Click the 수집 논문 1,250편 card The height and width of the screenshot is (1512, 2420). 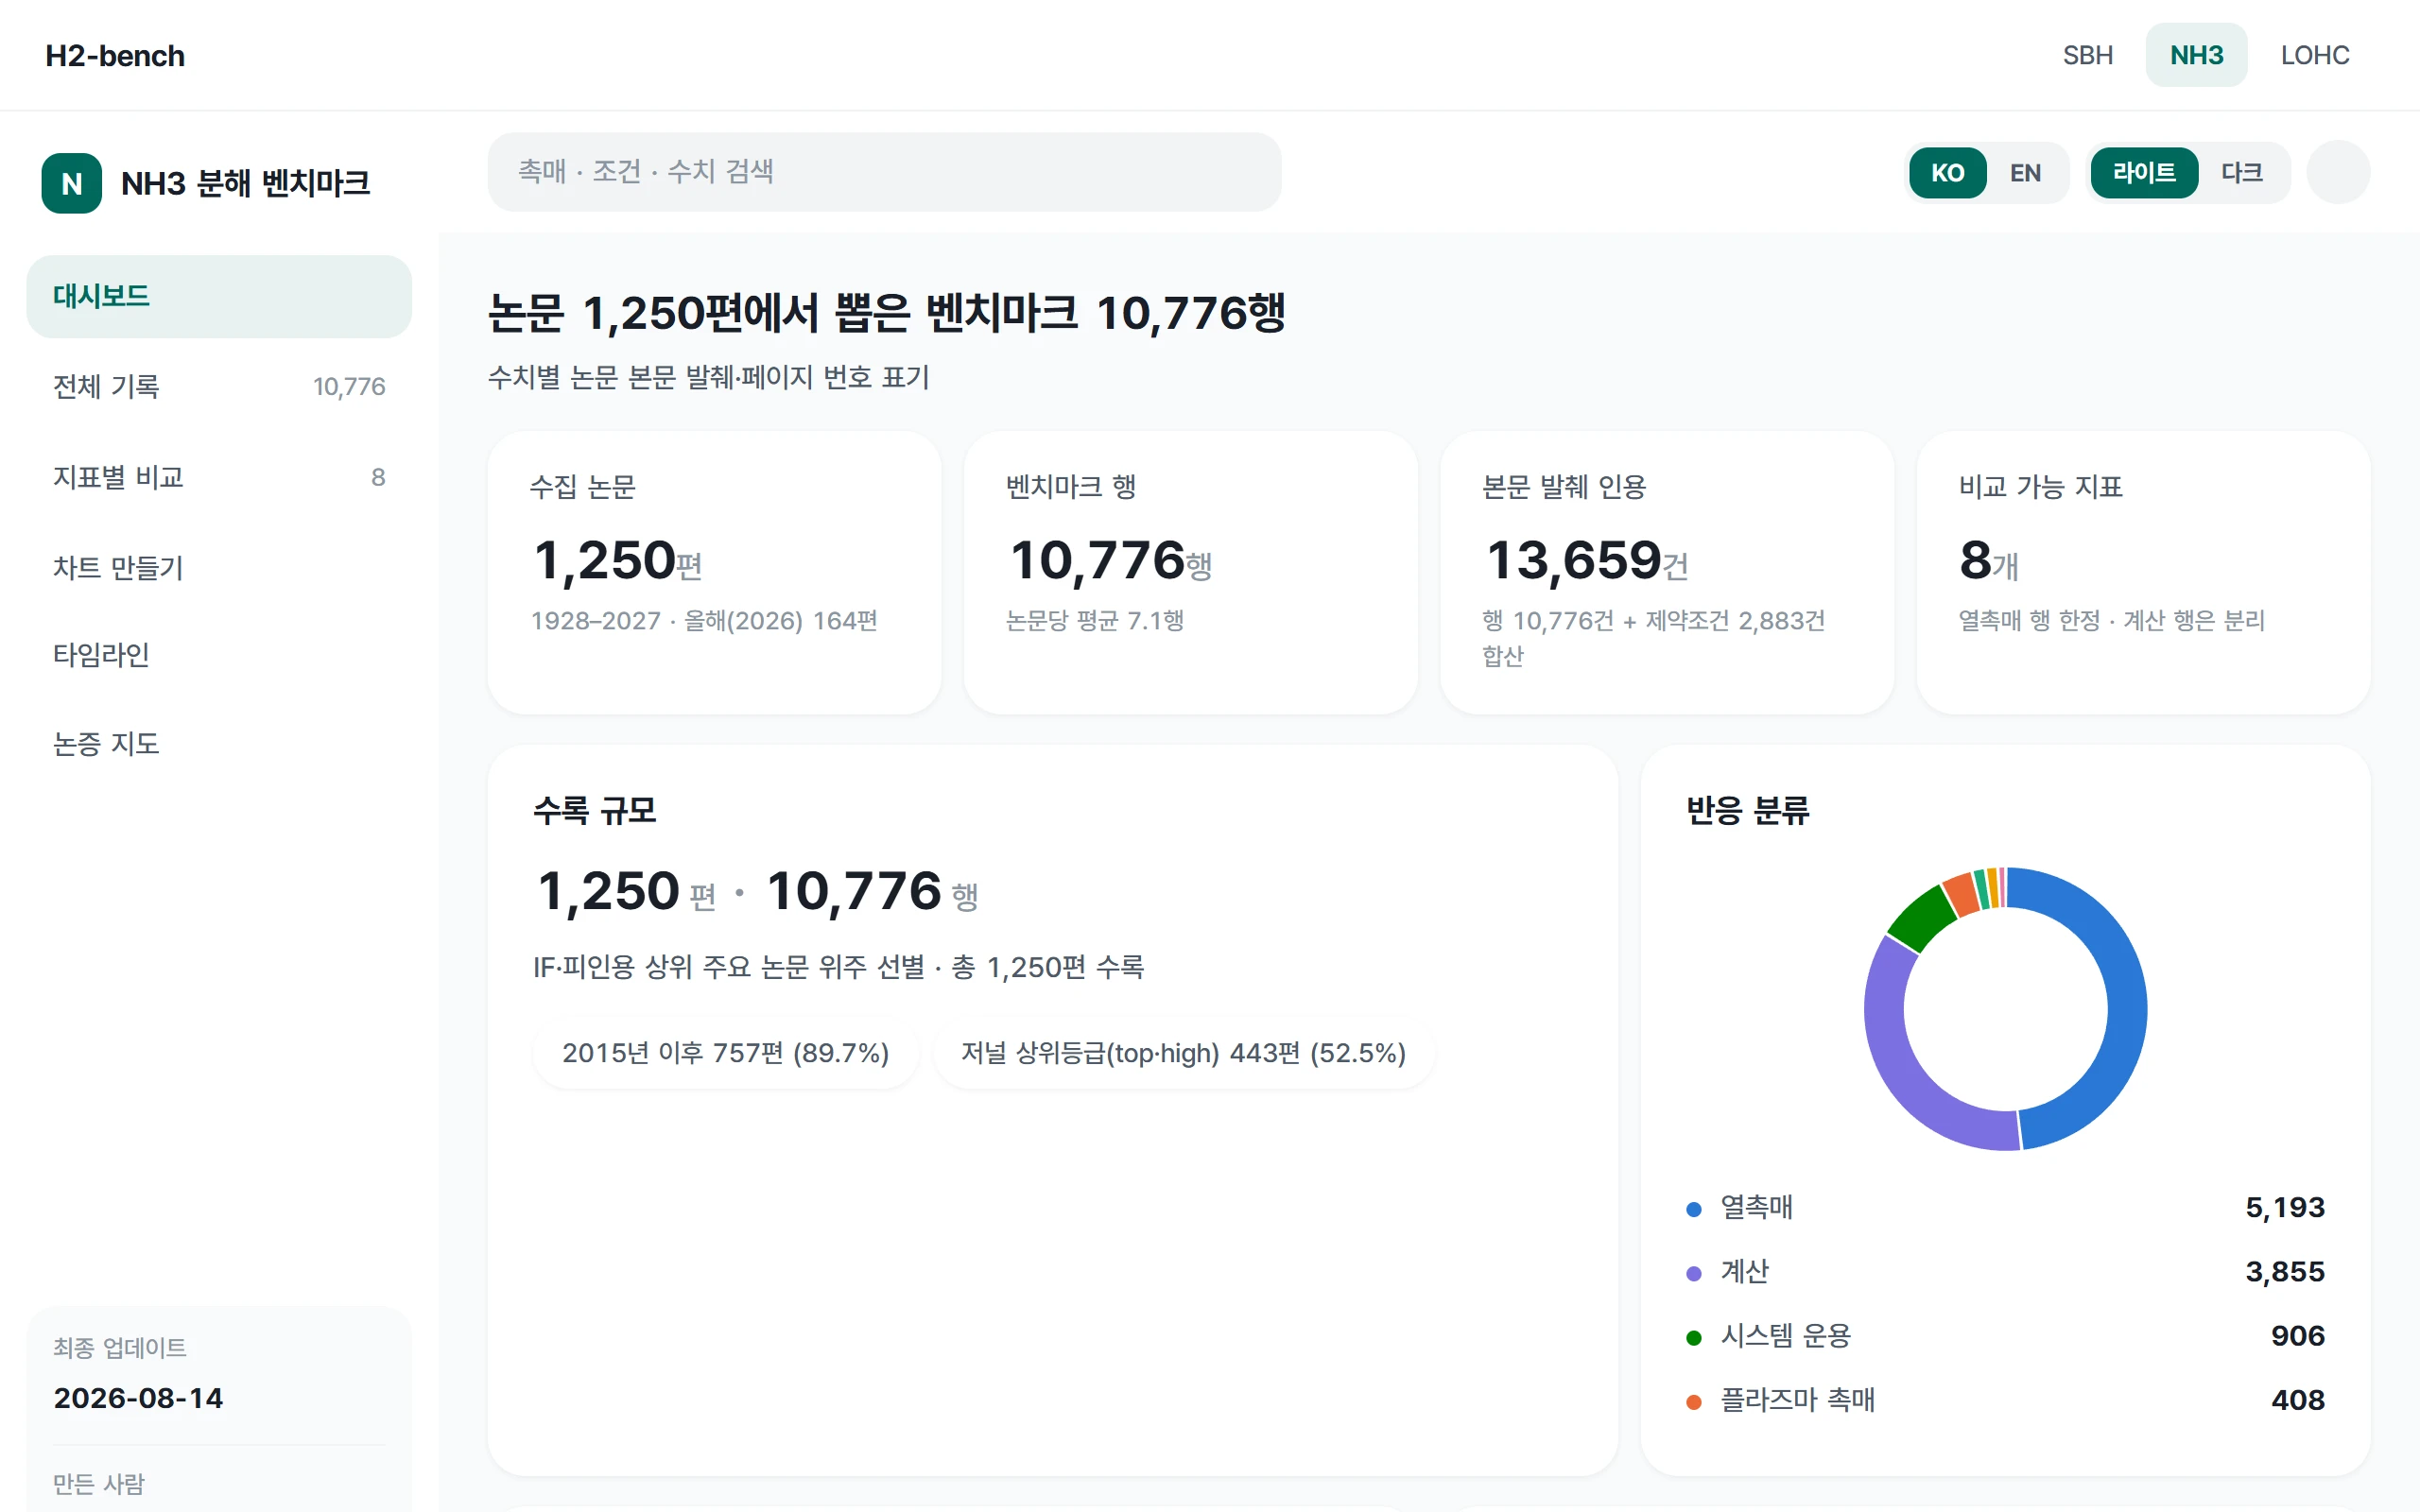[x=714, y=572]
